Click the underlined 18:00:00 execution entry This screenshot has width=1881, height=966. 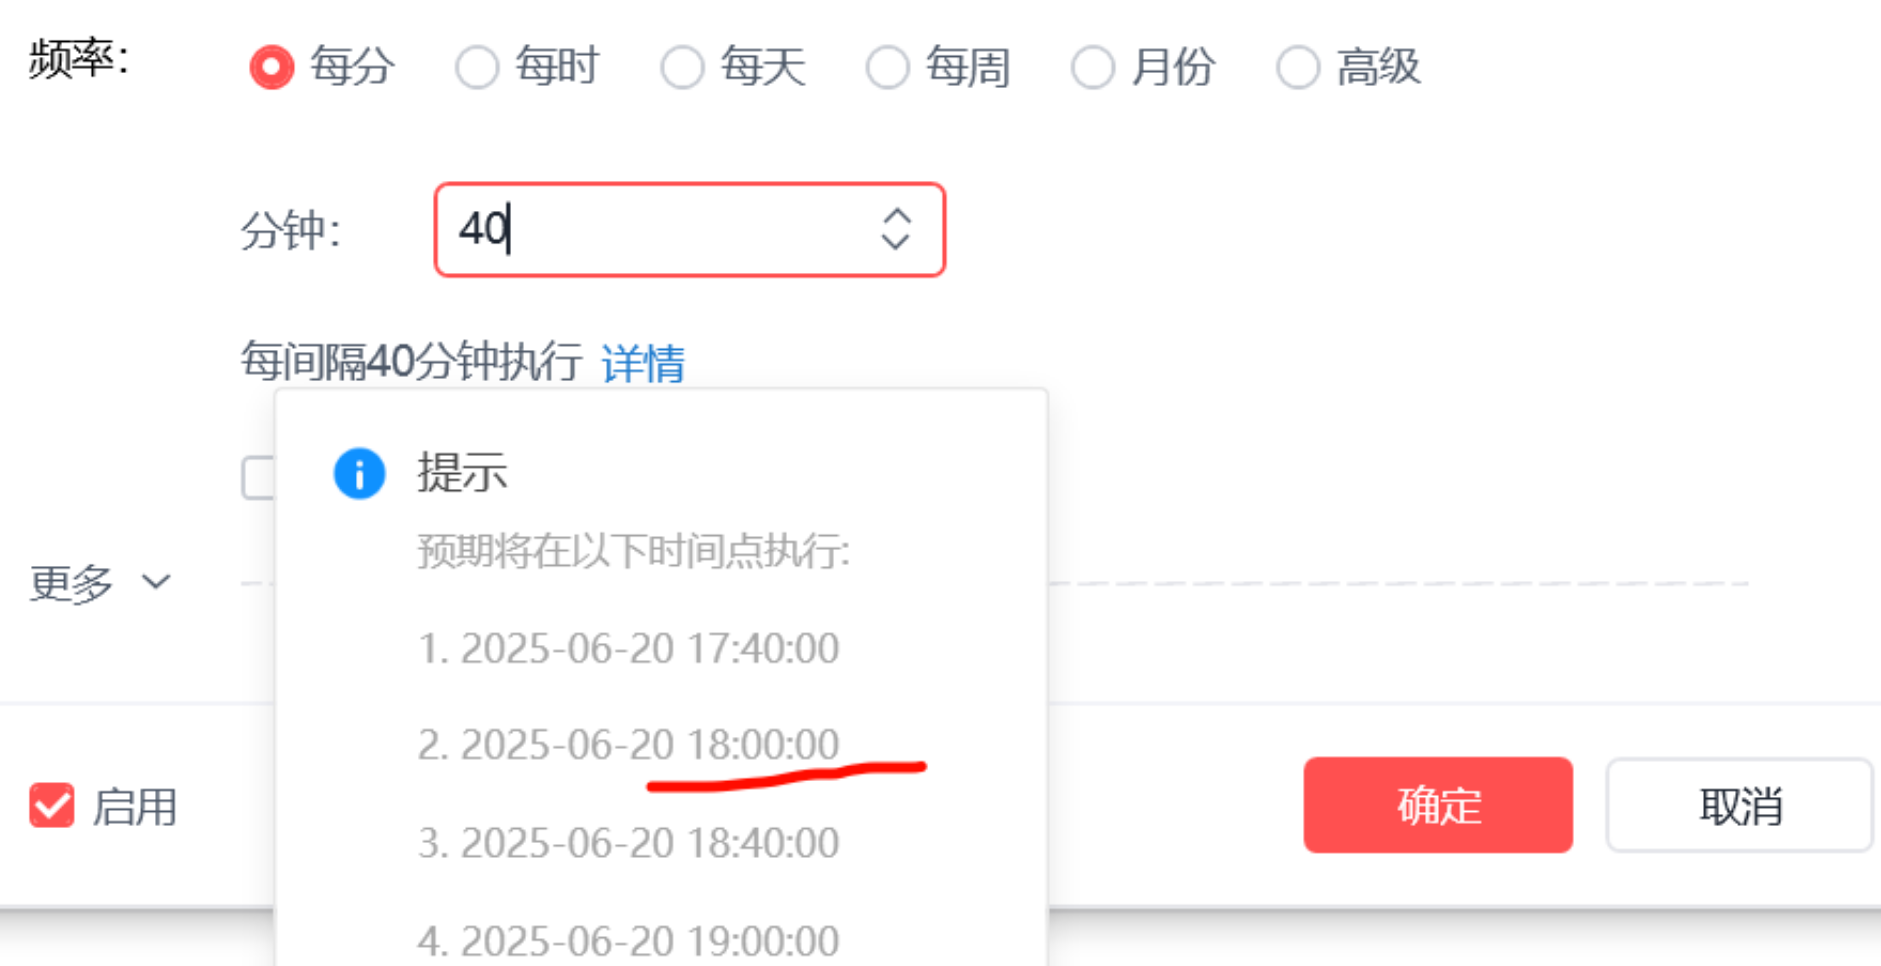coord(628,745)
